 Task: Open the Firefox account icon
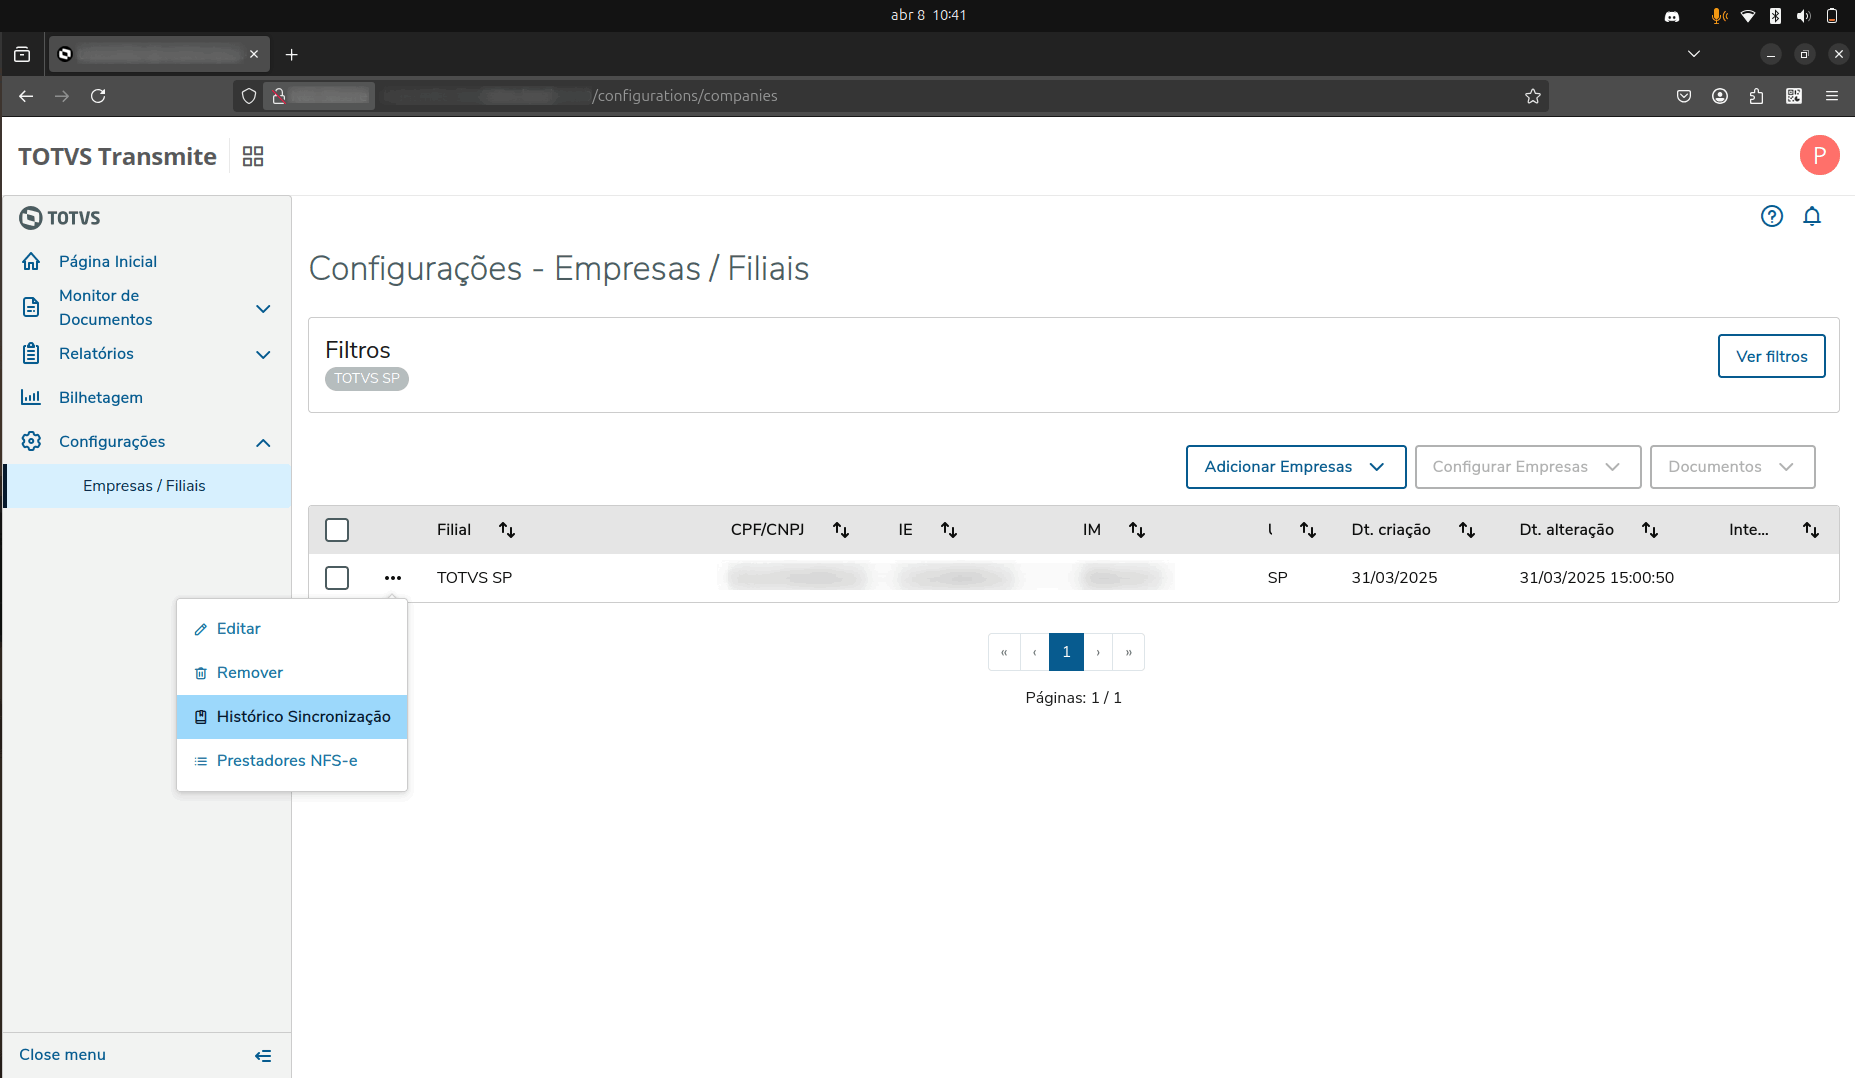(x=1720, y=96)
